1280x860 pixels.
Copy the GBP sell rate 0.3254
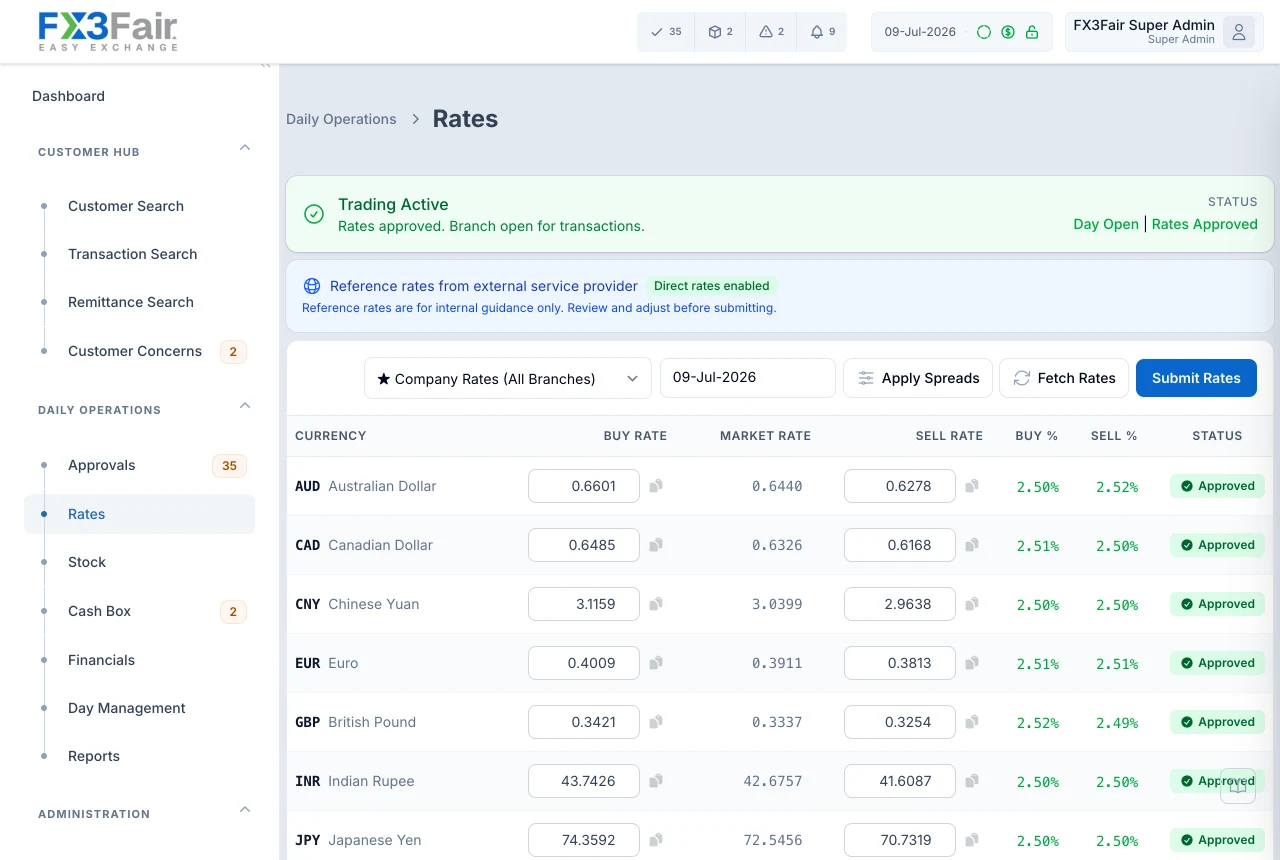click(x=972, y=722)
